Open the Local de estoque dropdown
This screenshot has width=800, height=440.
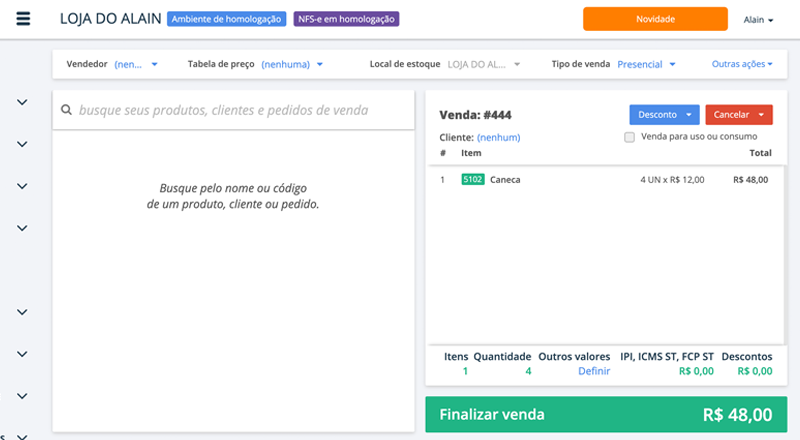[x=484, y=64]
